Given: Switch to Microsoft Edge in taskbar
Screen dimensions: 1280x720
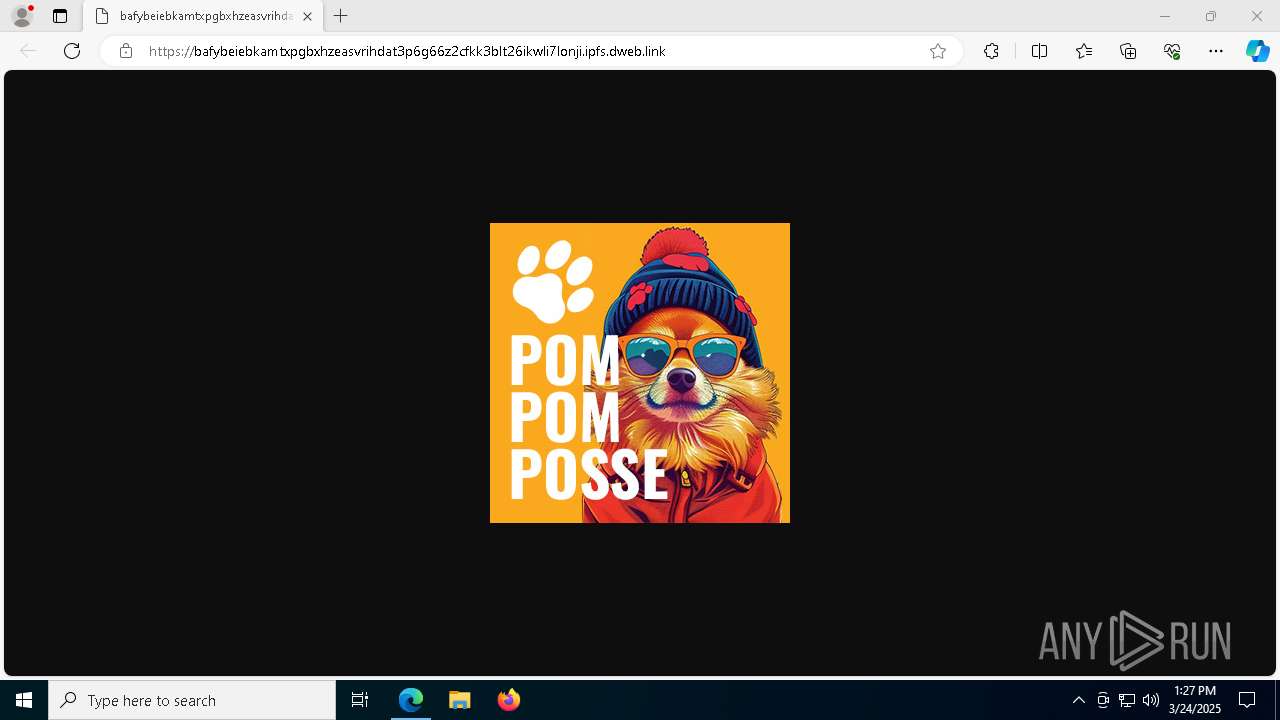Looking at the screenshot, I should pos(411,700).
